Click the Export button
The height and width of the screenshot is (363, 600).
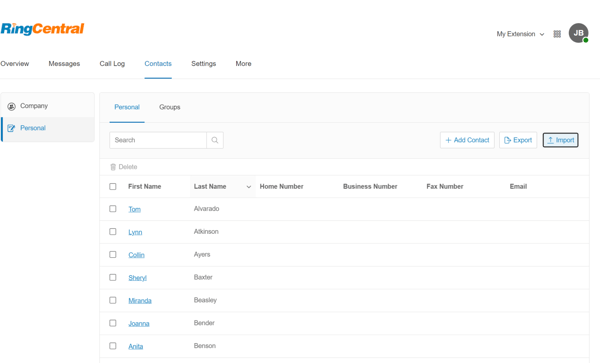[518, 140]
